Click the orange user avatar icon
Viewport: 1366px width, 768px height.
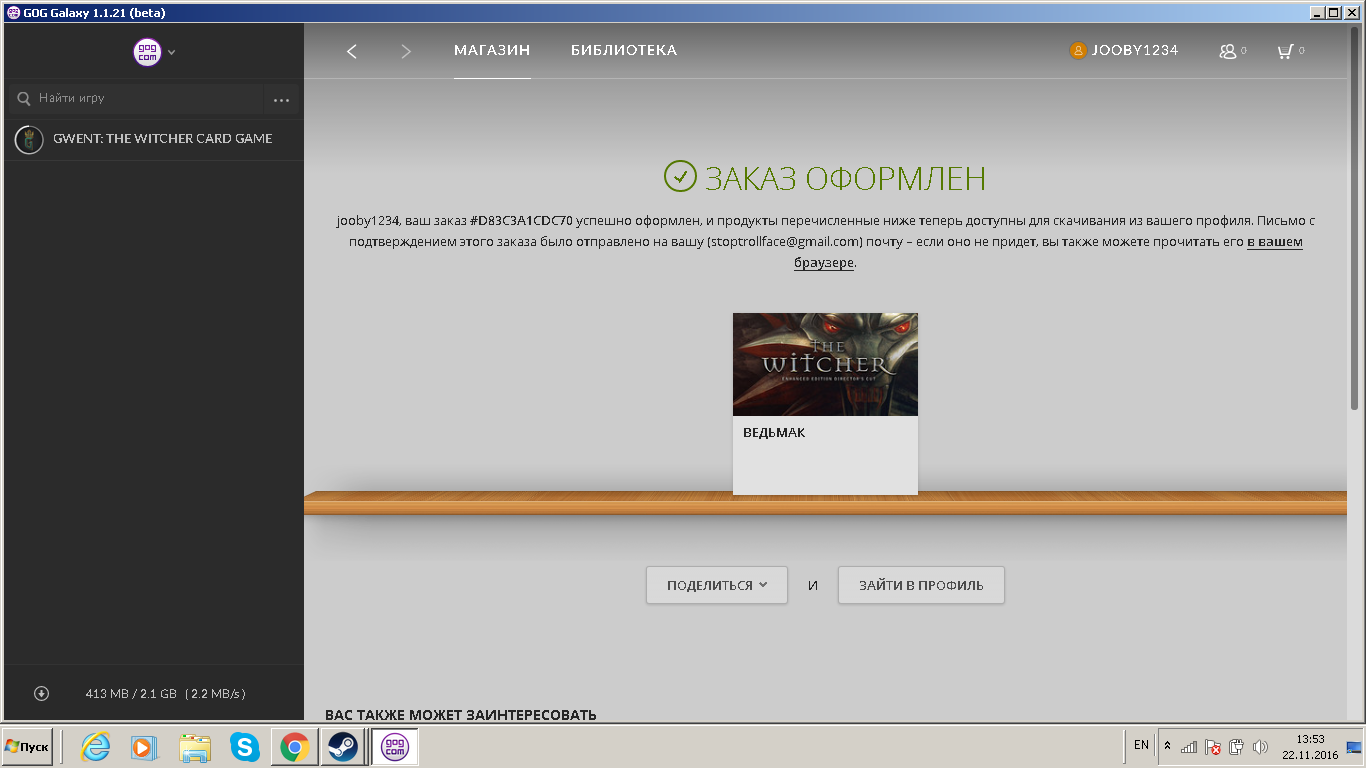(x=1078, y=50)
